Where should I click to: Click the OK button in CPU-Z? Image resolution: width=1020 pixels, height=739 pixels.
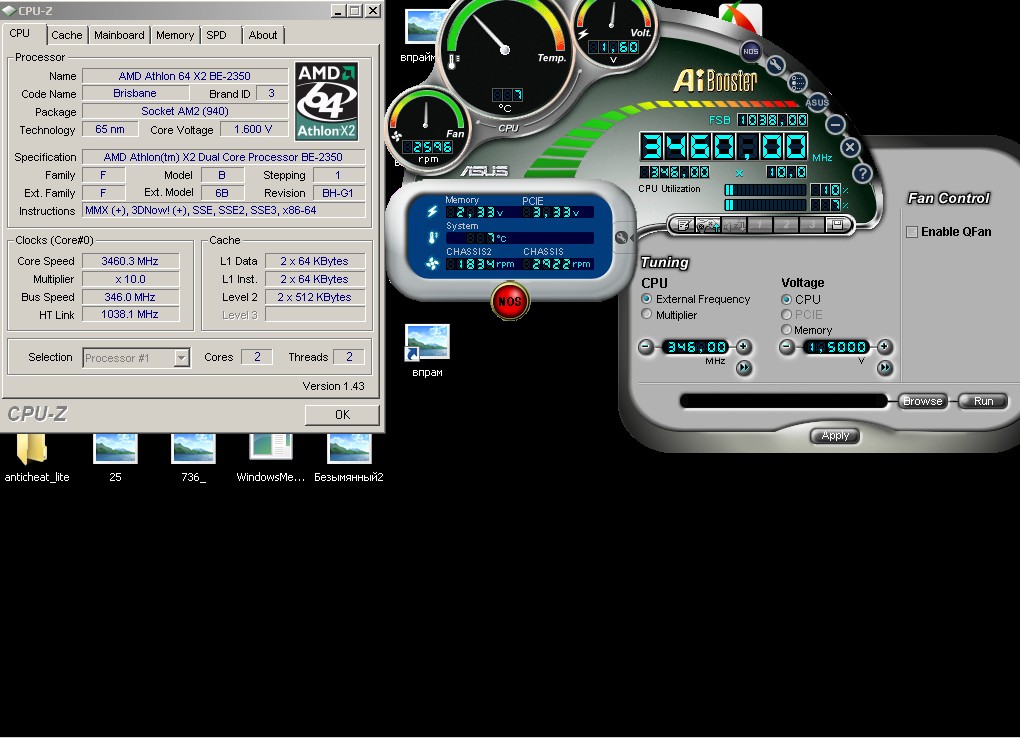[342, 414]
